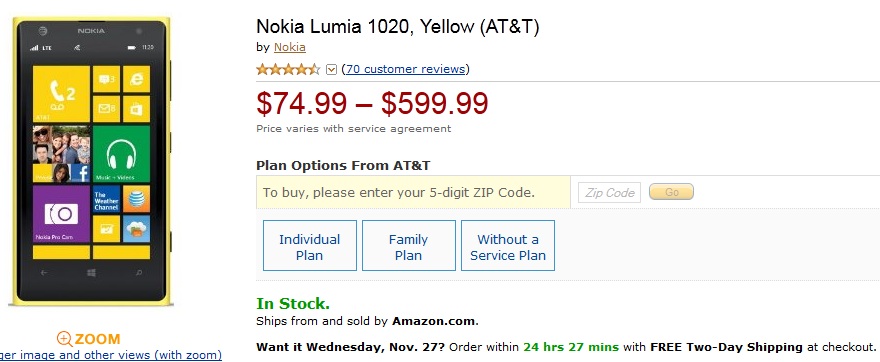This screenshot has height=362, width=880.
Task: Visit the Nokia brand link
Action: [290, 47]
